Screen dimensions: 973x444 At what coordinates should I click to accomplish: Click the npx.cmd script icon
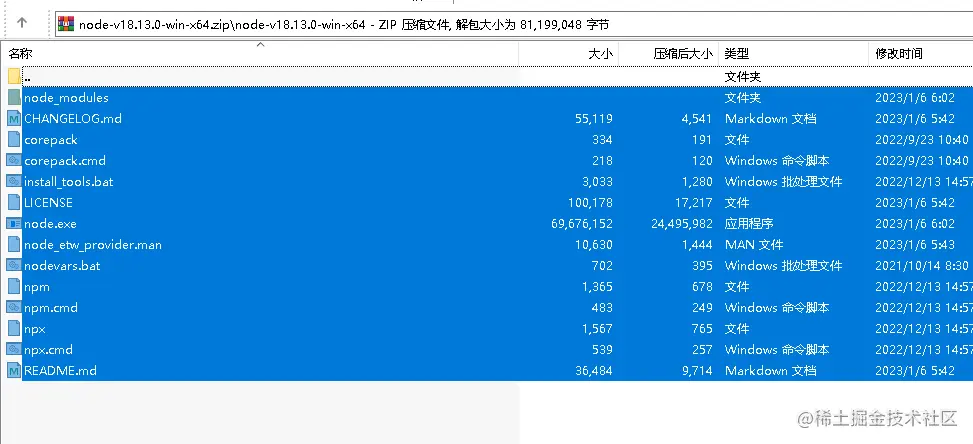tap(14, 350)
